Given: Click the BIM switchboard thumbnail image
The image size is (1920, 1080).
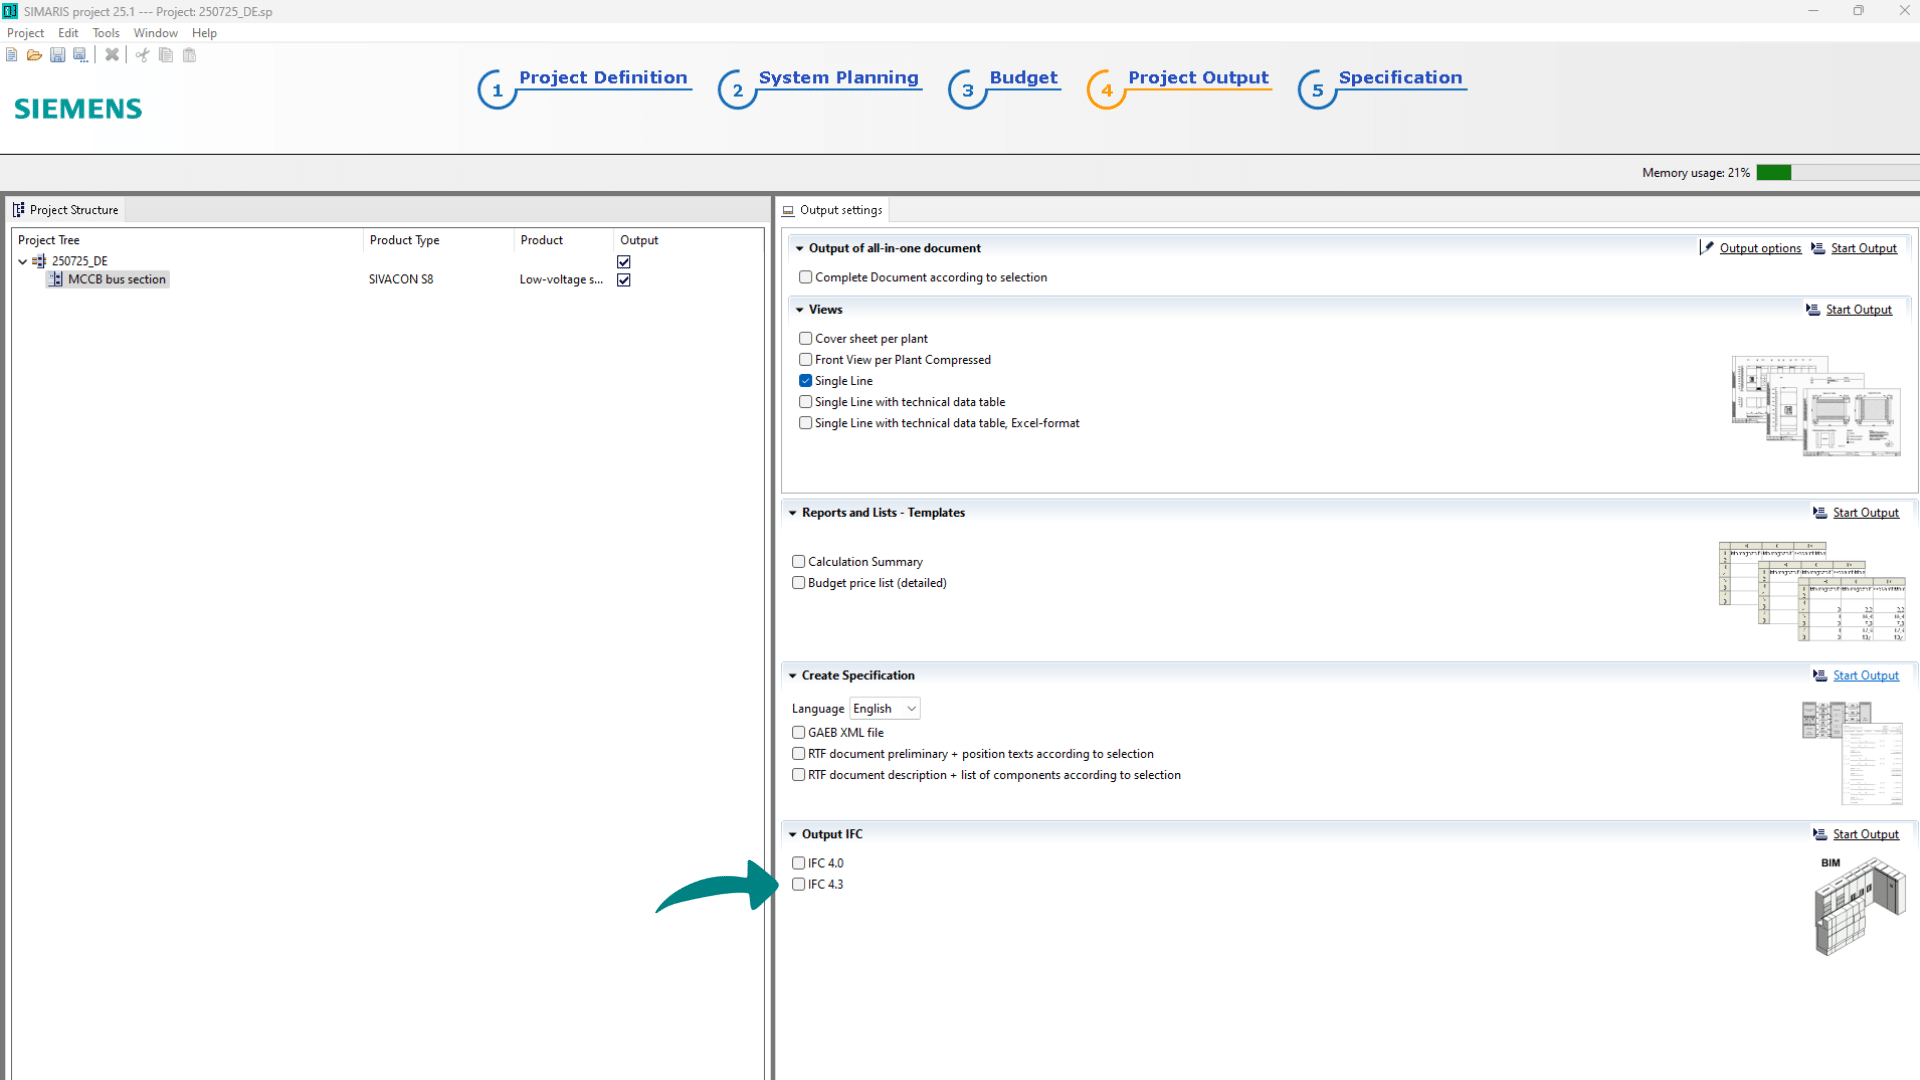Looking at the screenshot, I should click(1858, 908).
